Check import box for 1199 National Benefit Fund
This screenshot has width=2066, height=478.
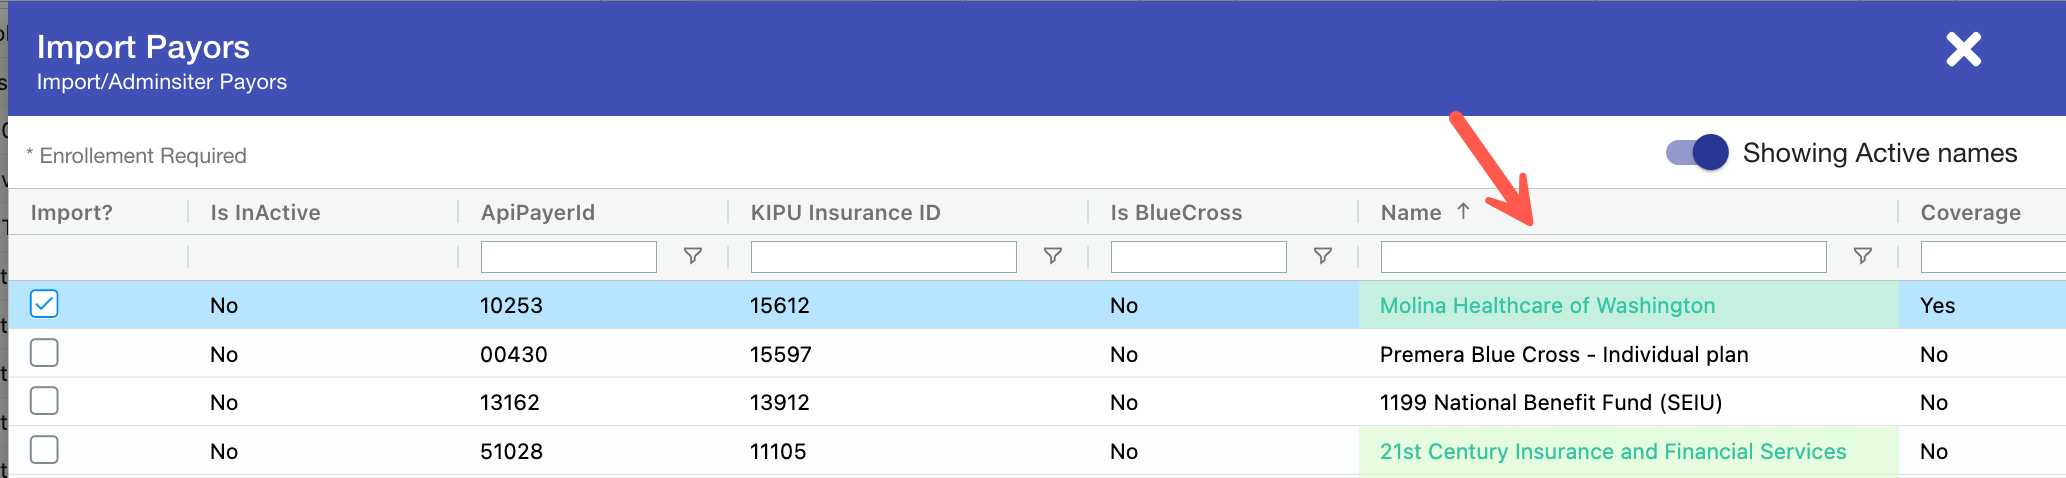44,401
